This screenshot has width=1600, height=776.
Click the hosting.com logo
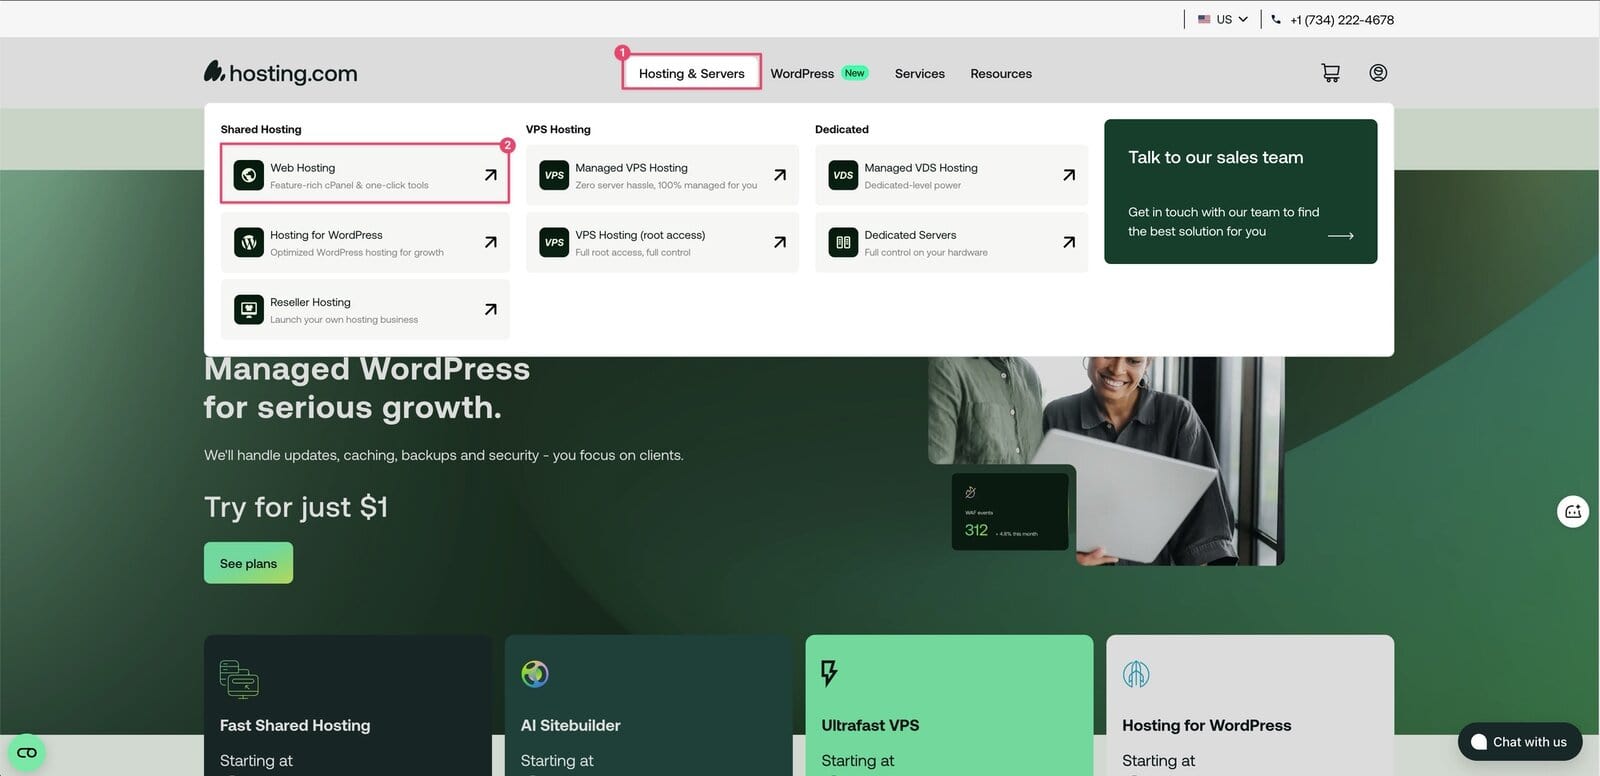280,72
